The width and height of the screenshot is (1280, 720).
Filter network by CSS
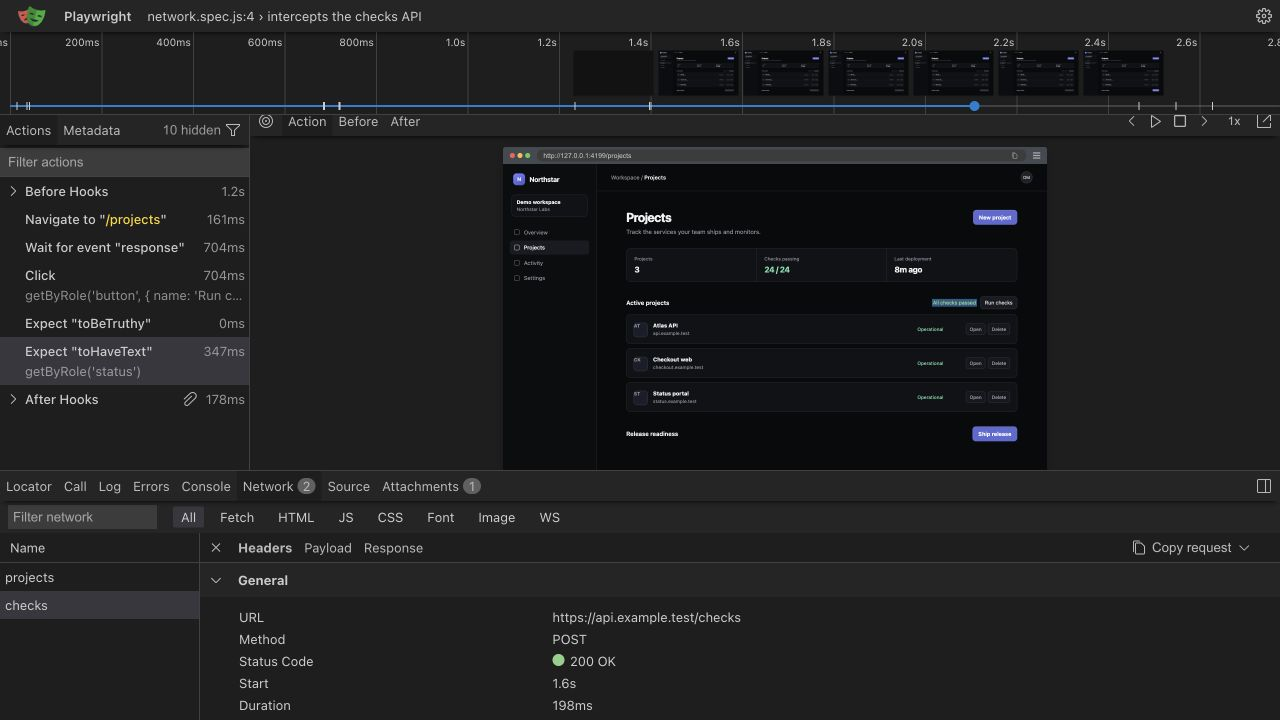point(390,517)
